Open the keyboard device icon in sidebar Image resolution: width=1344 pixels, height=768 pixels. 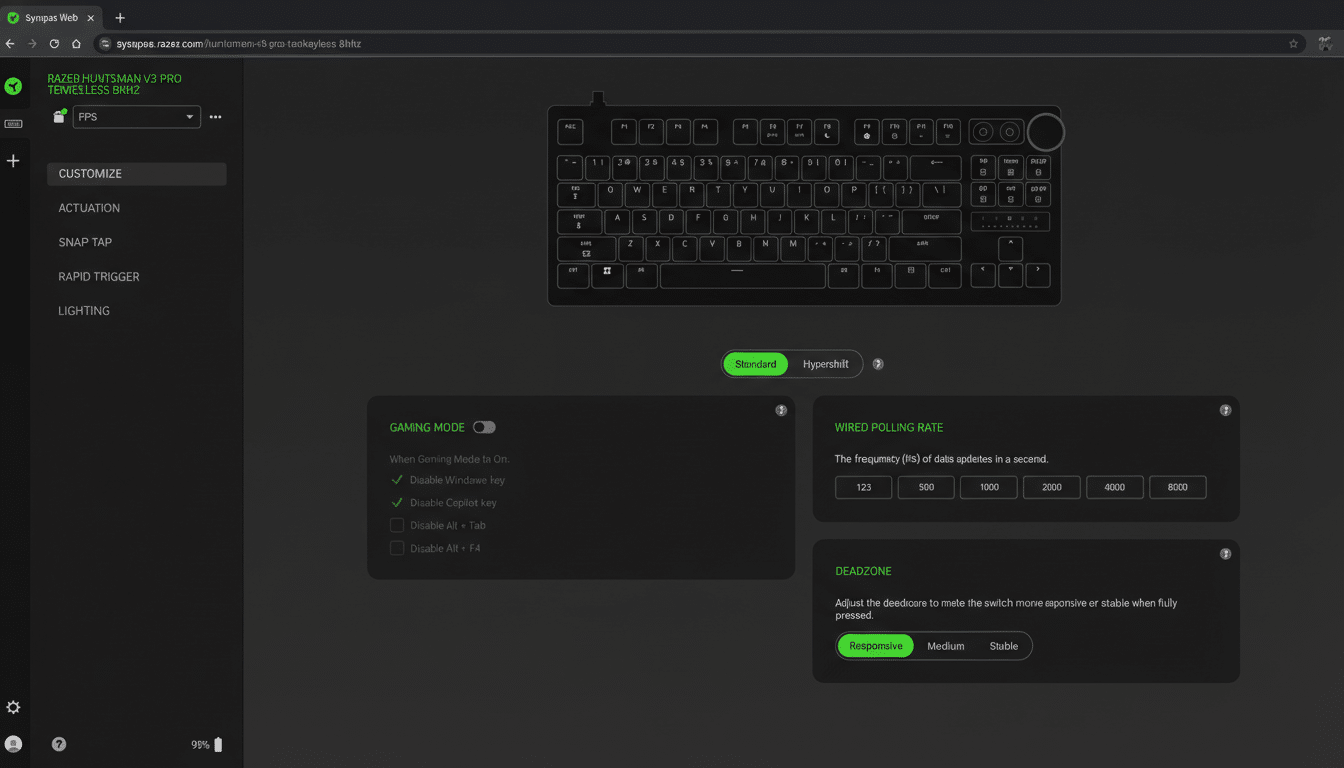(14, 123)
